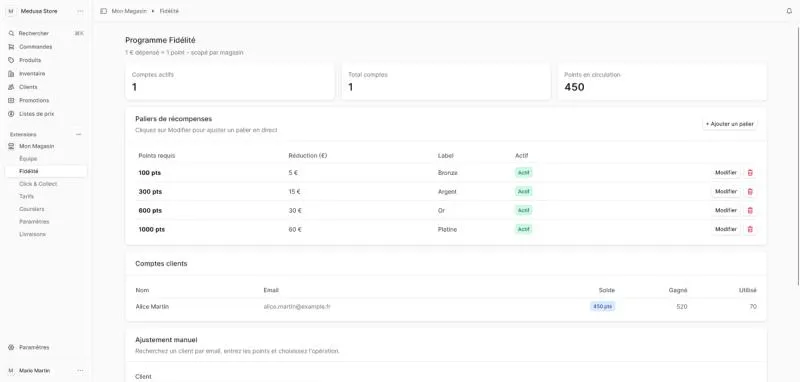Open Marie Martin user menu dots

pyautogui.click(x=80, y=371)
